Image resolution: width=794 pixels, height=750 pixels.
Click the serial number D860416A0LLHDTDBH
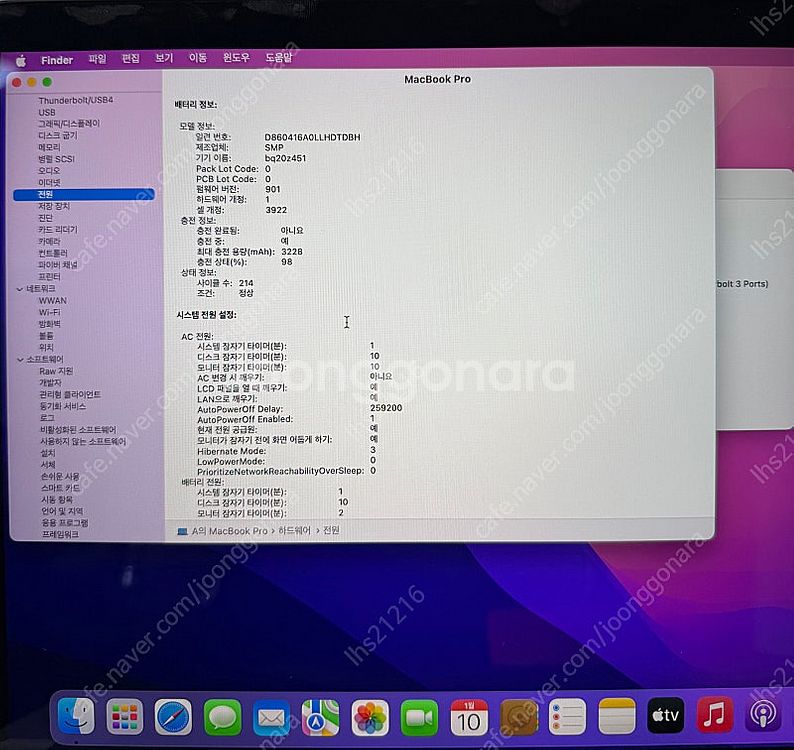tap(312, 137)
